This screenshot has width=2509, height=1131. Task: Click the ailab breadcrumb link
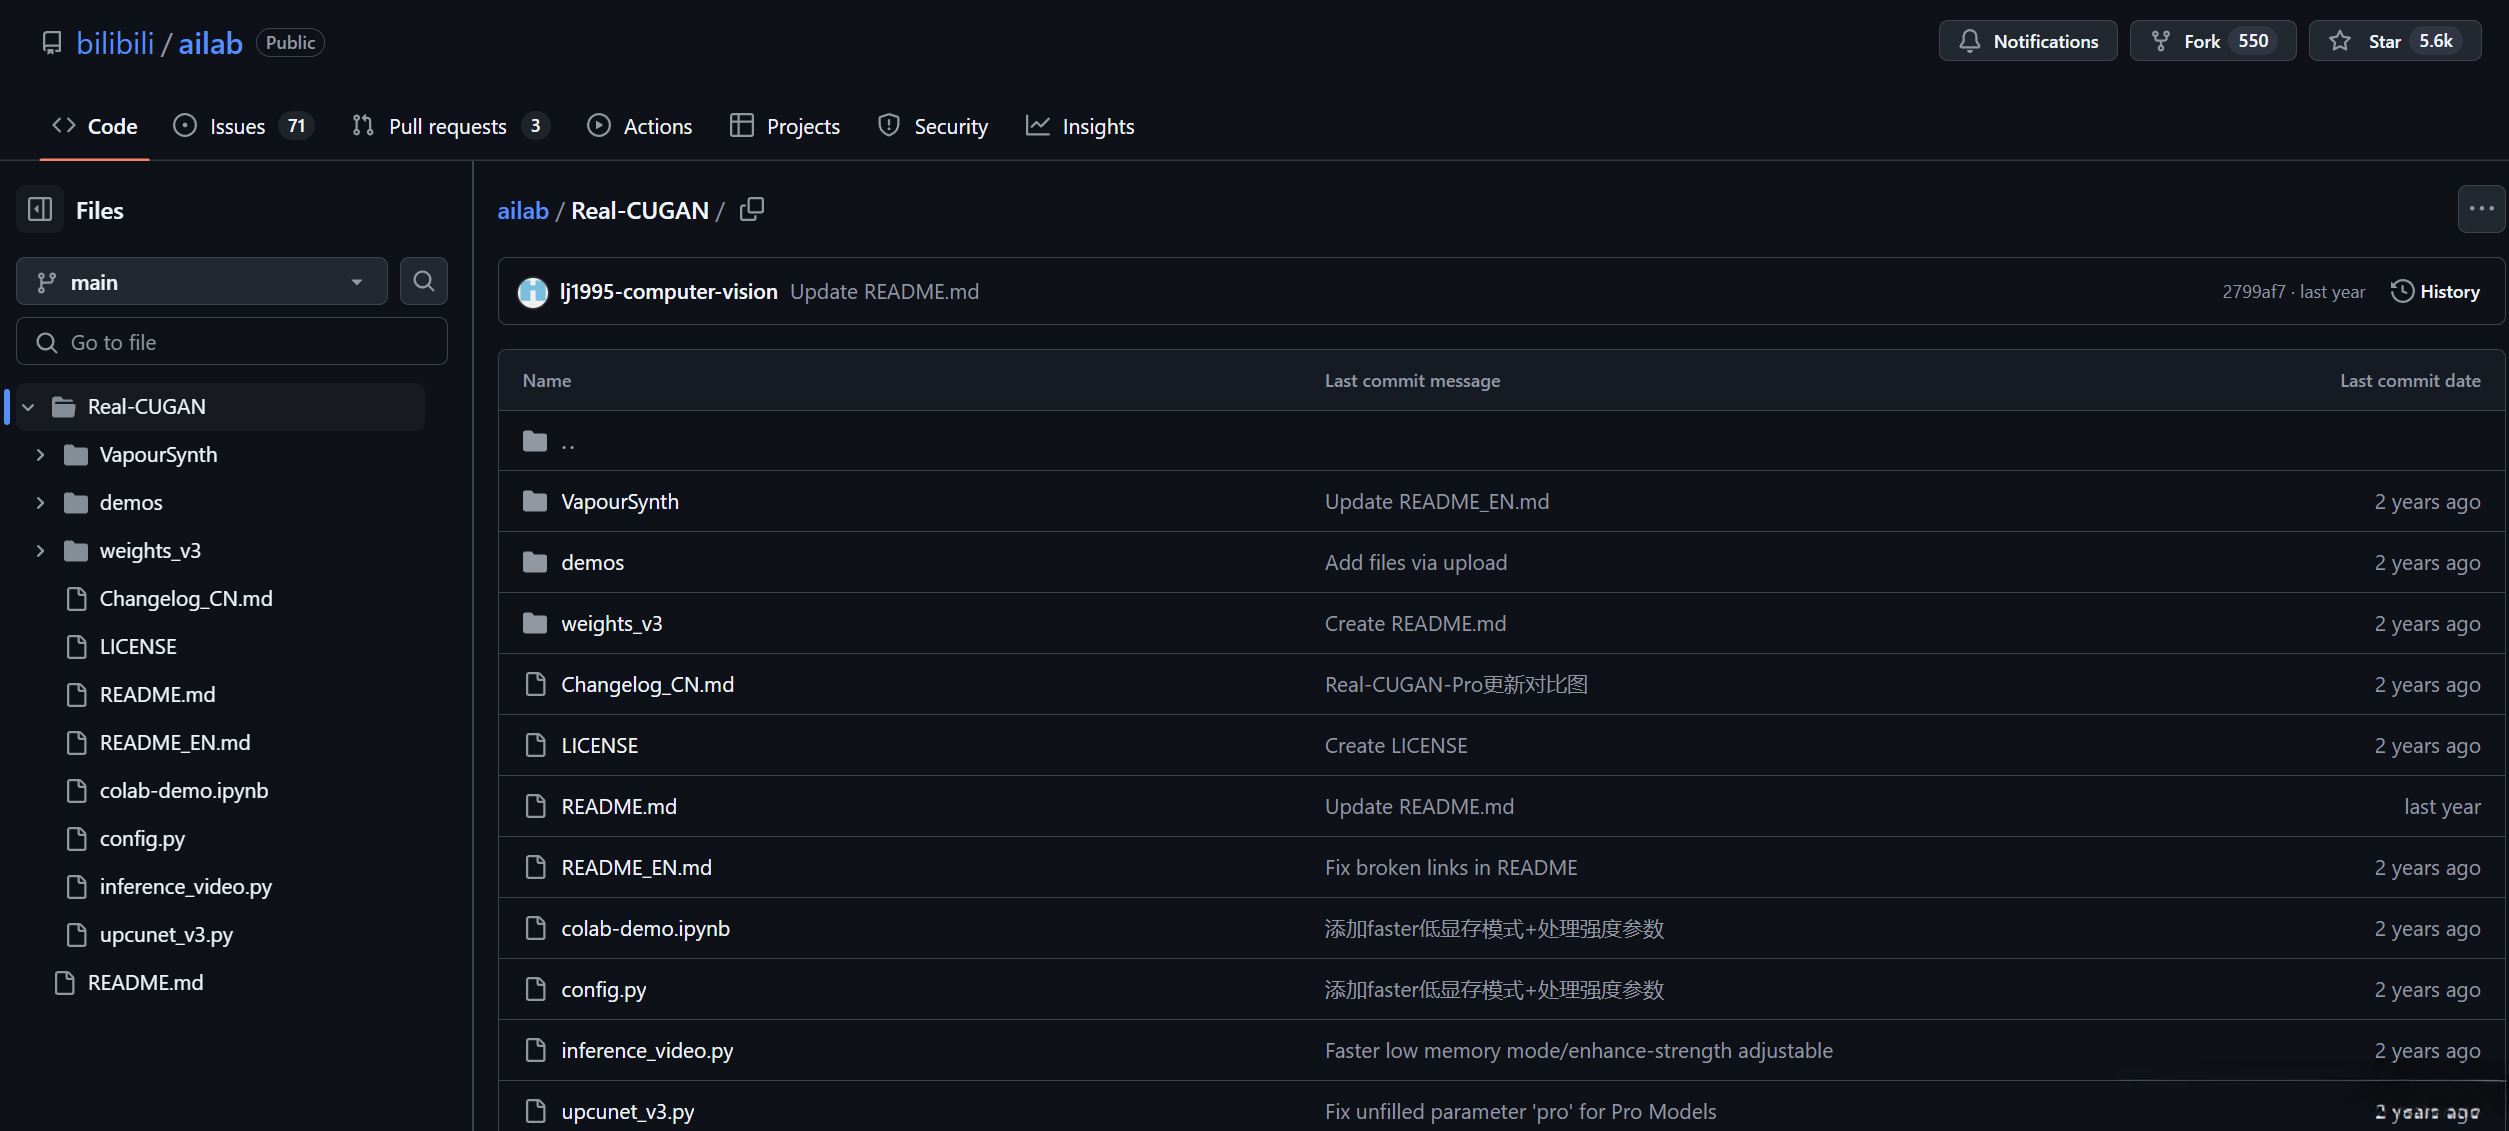click(x=523, y=211)
